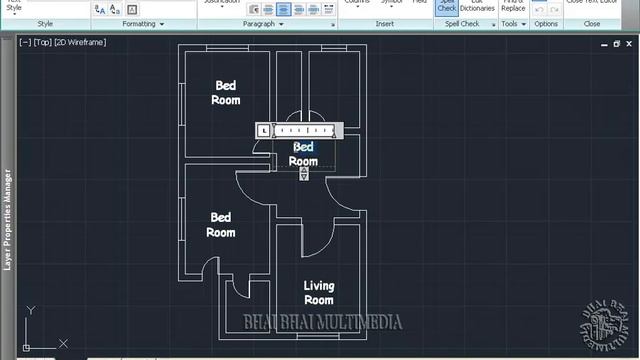Toggle Distribute paragraph alignment
Image resolution: width=640 pixels, height=360 pixels.
tap(328, 9)
